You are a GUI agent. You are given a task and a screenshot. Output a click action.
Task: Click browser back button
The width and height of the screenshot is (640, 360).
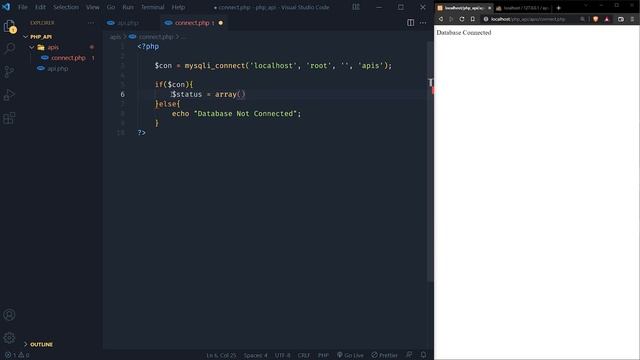pos(441,19)
